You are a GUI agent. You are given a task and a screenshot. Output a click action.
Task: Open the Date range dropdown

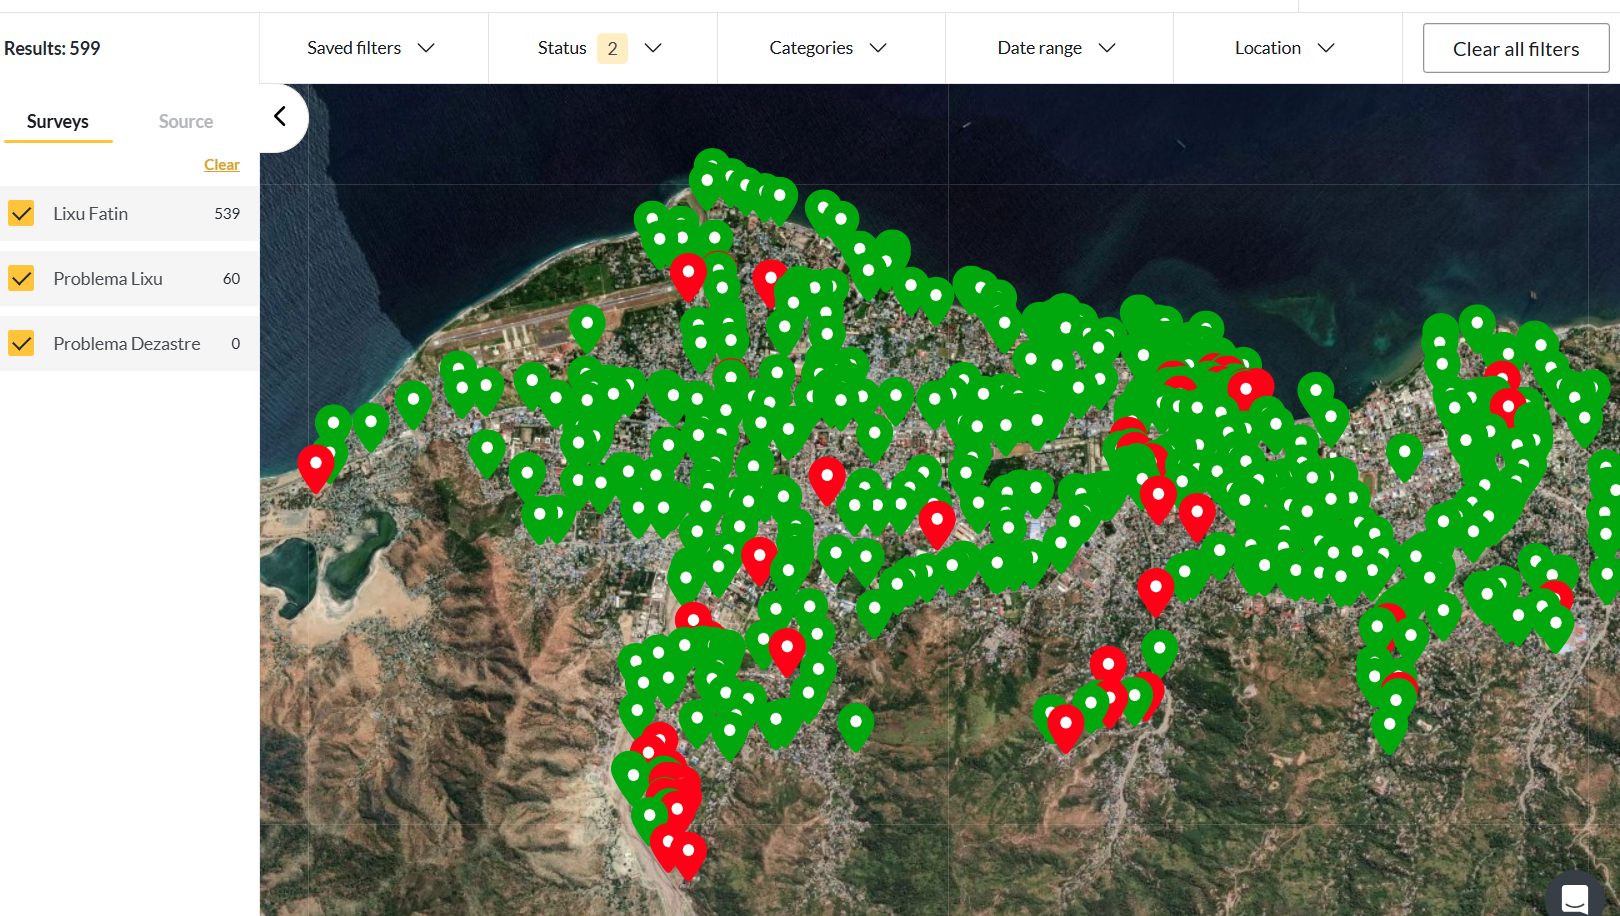1056,48
